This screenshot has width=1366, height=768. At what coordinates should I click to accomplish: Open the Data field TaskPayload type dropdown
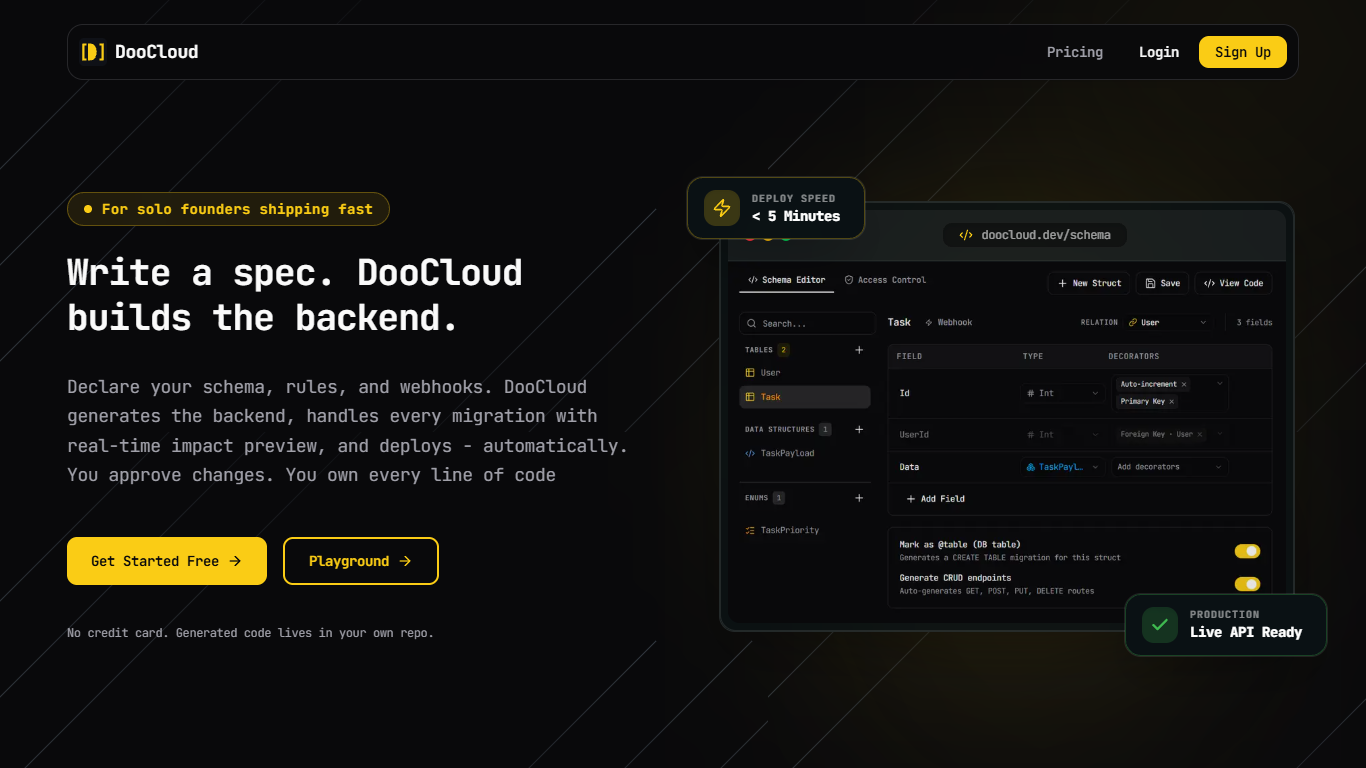[1063, 467]
